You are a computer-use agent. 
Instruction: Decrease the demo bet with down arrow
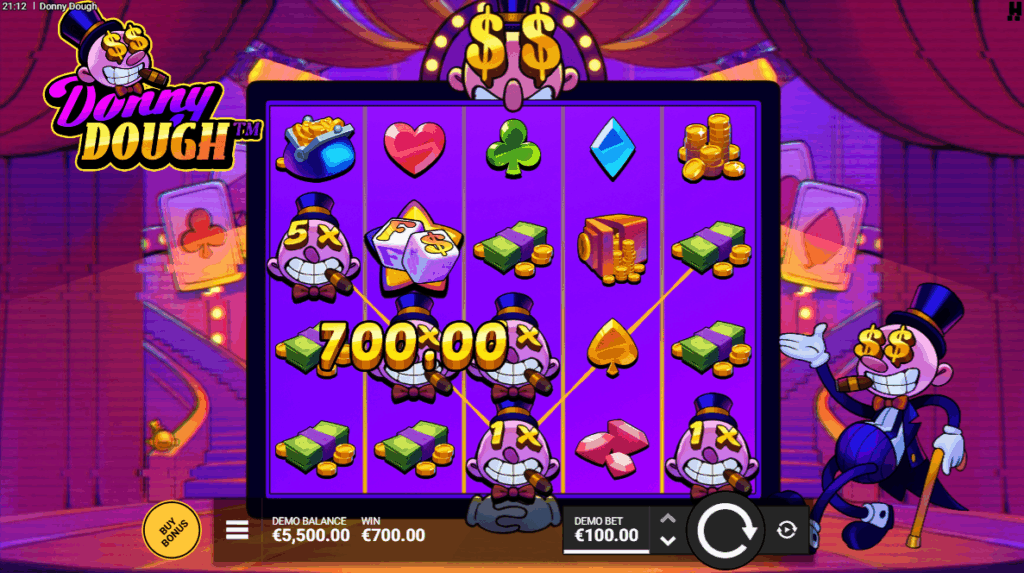pyautogui.click(x=667, y=540)
